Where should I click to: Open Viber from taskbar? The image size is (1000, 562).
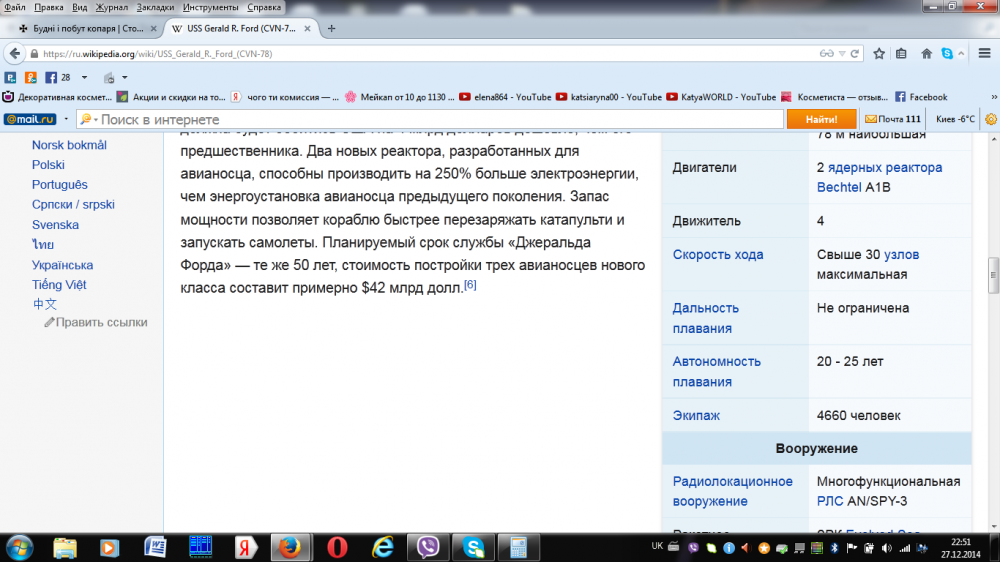[x=428, y=547]
